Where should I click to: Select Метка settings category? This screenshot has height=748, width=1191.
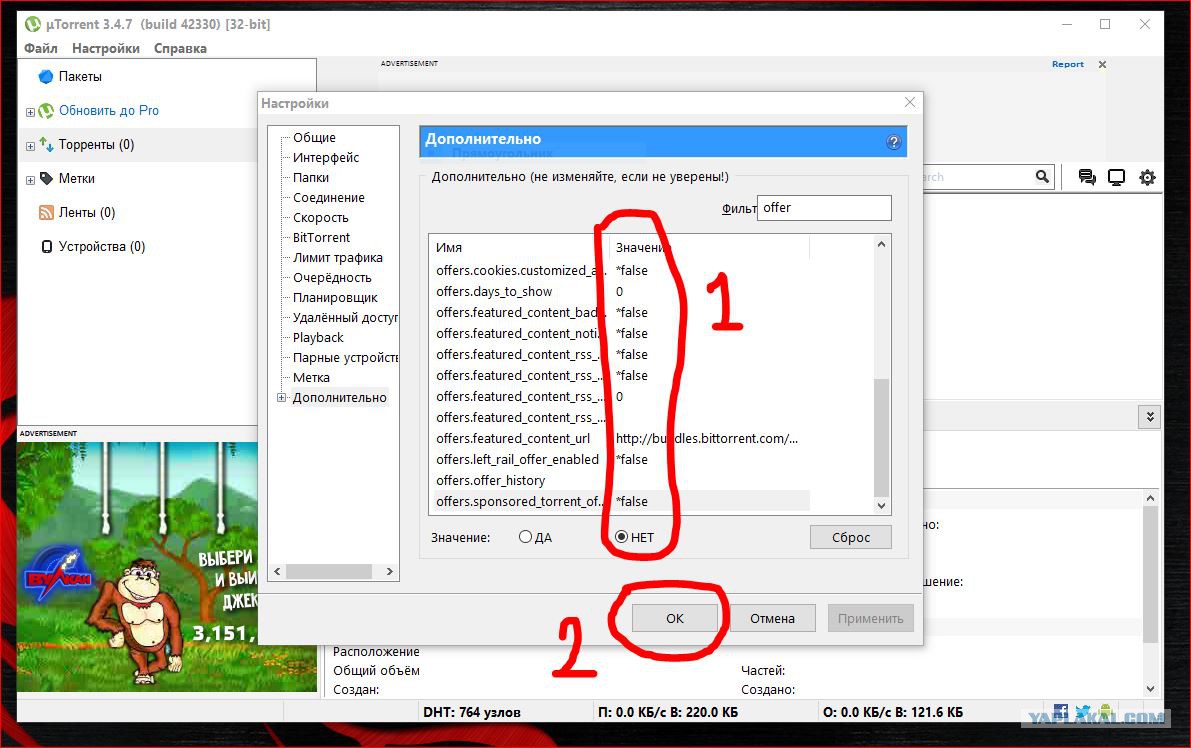[x=311, y=377]
